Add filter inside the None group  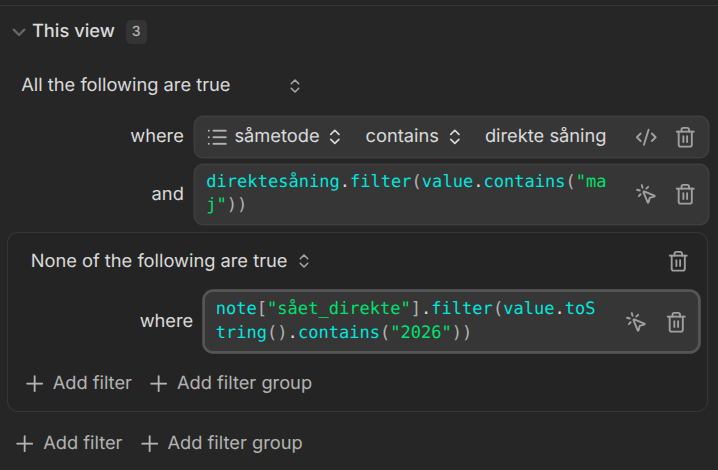pos(79,383)
